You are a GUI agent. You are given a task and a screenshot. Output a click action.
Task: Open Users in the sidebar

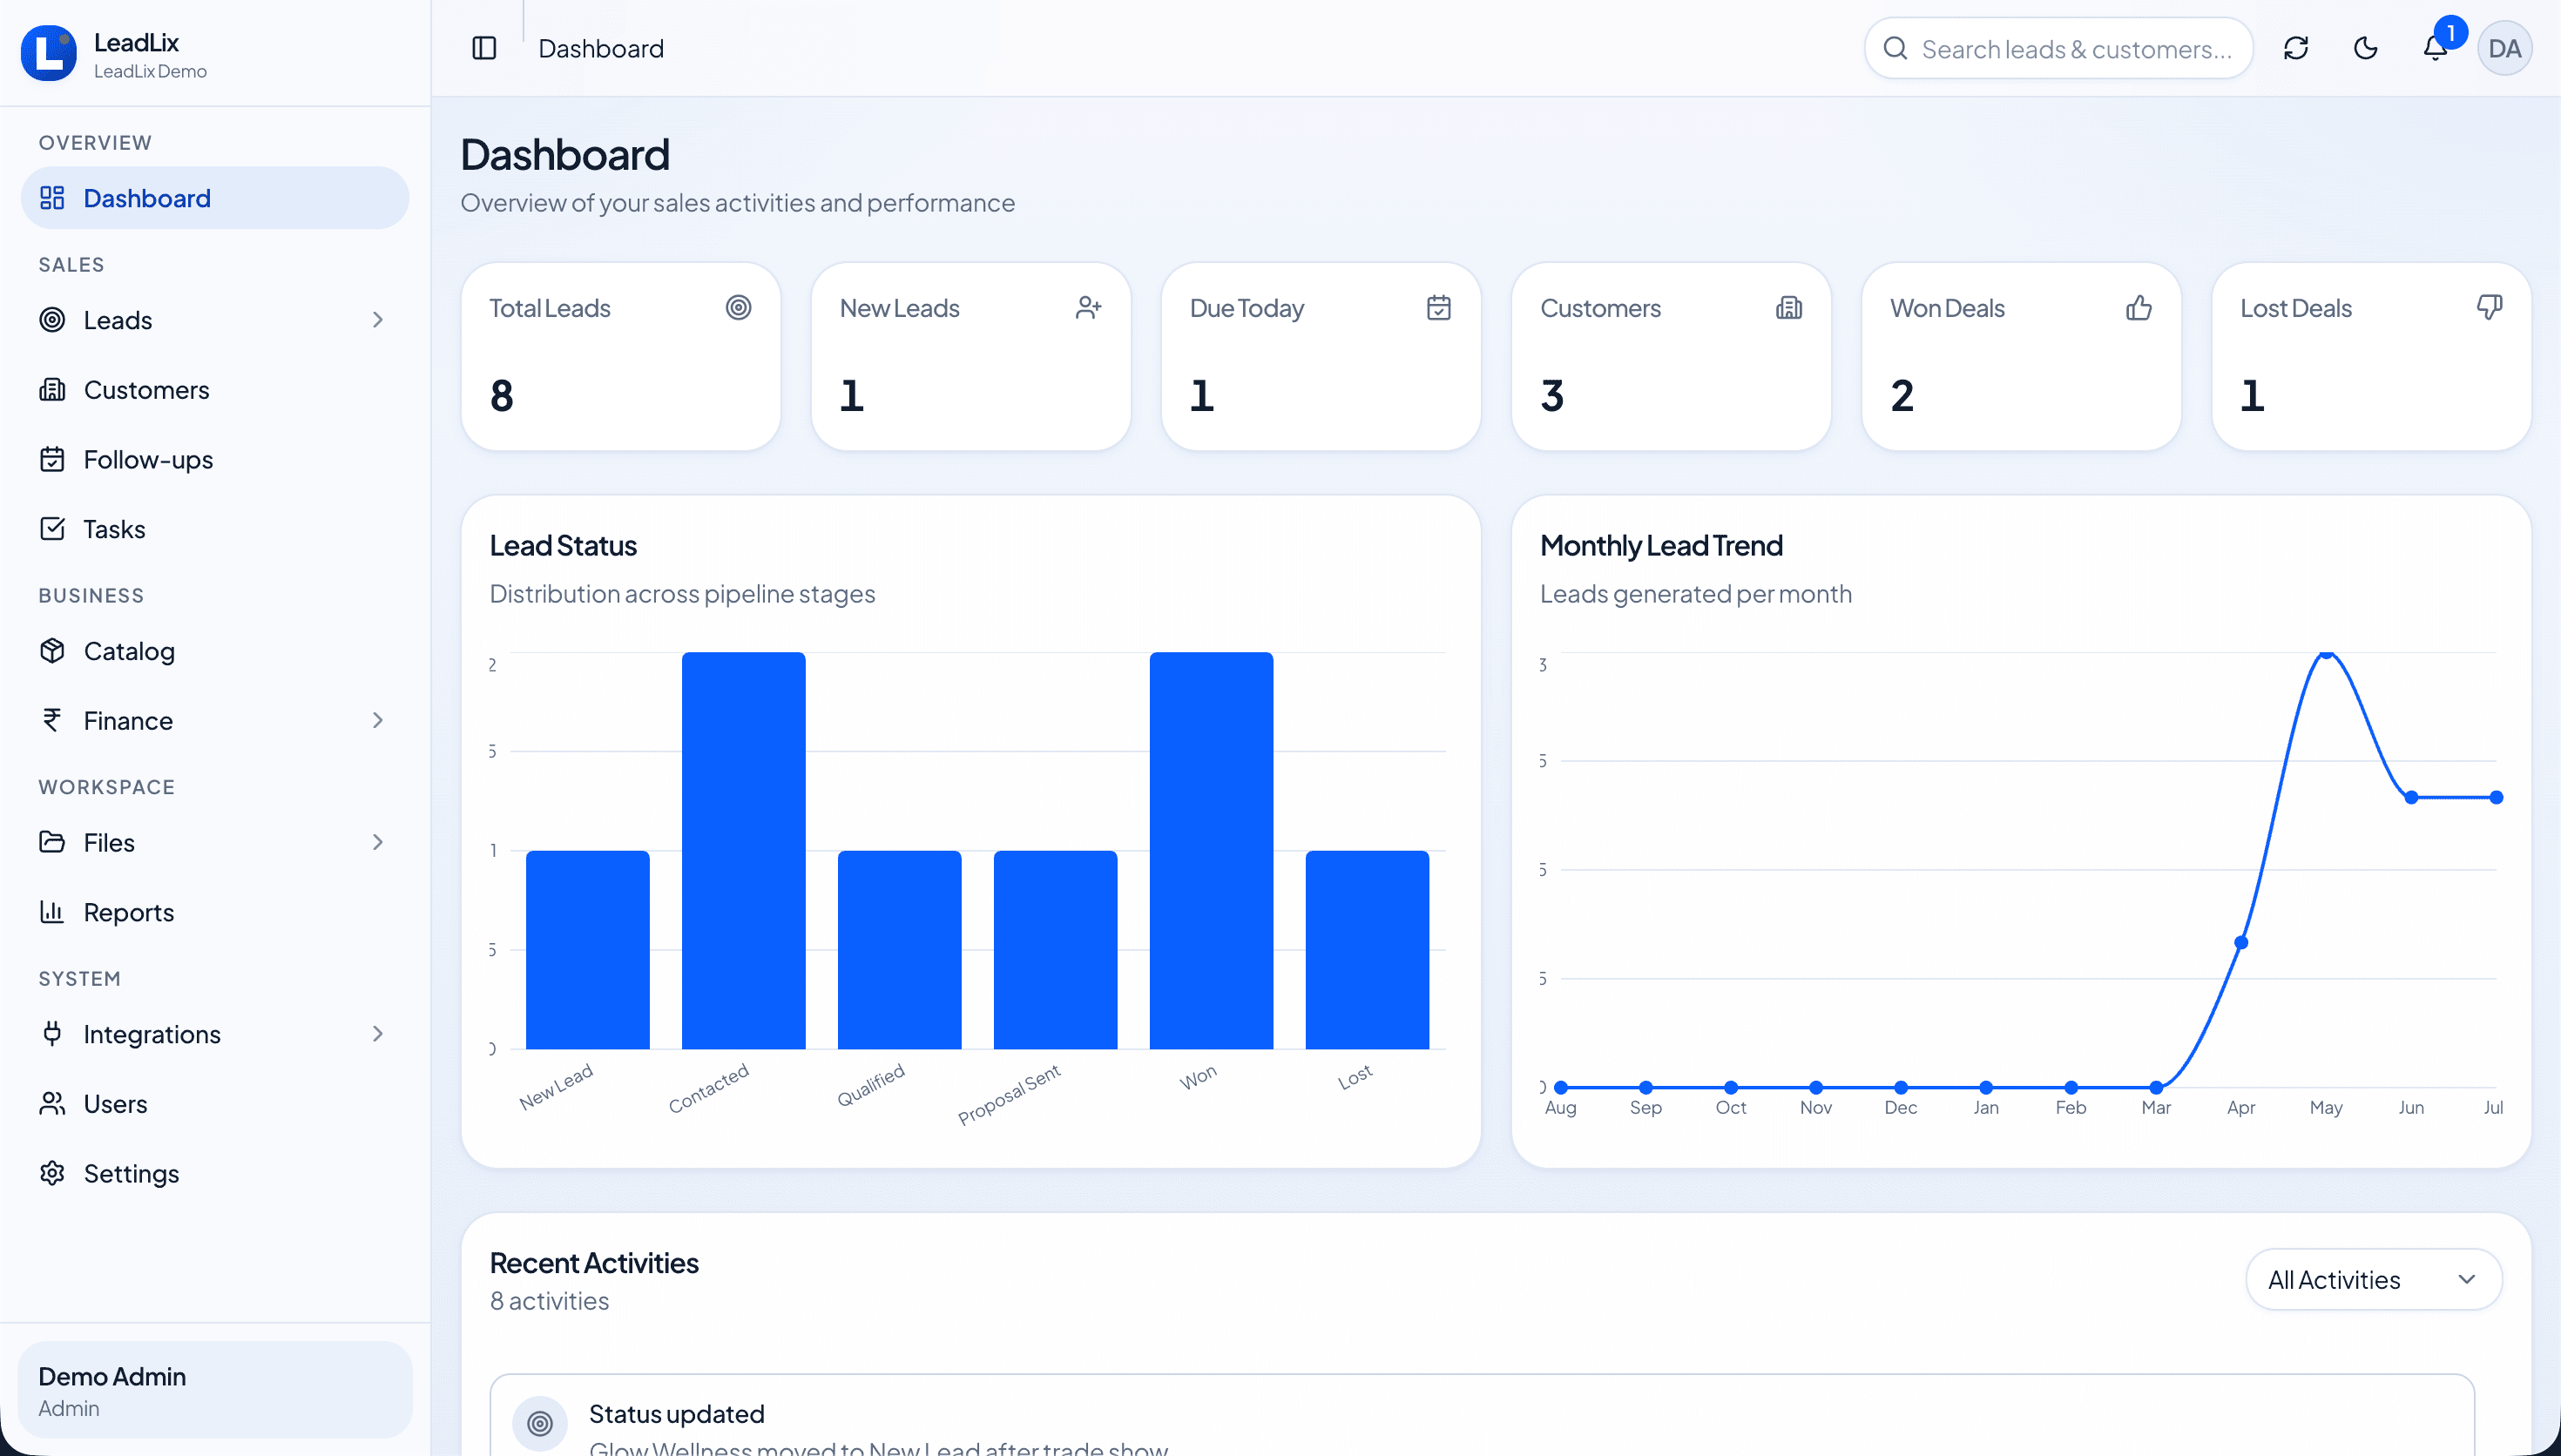point(215,1104)
